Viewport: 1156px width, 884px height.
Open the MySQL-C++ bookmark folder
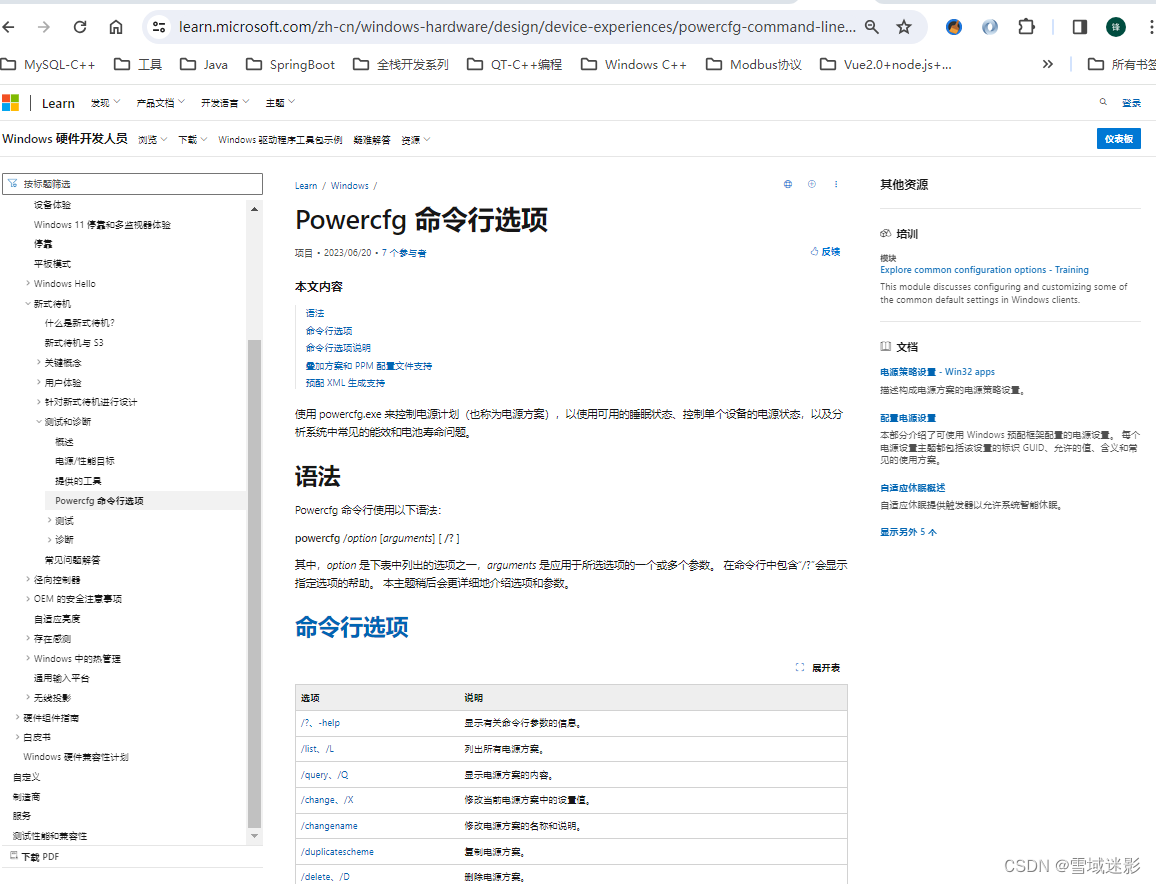point(48,65)
